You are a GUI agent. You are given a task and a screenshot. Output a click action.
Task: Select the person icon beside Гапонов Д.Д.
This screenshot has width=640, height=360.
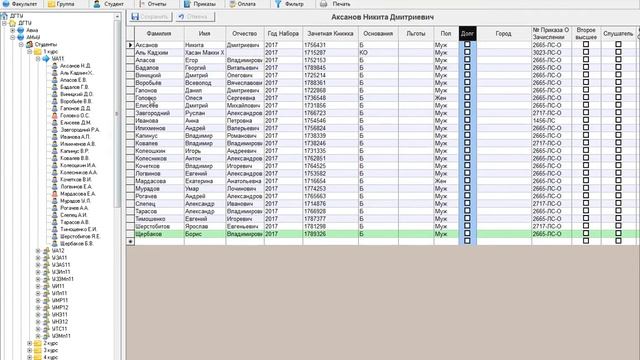54,109
